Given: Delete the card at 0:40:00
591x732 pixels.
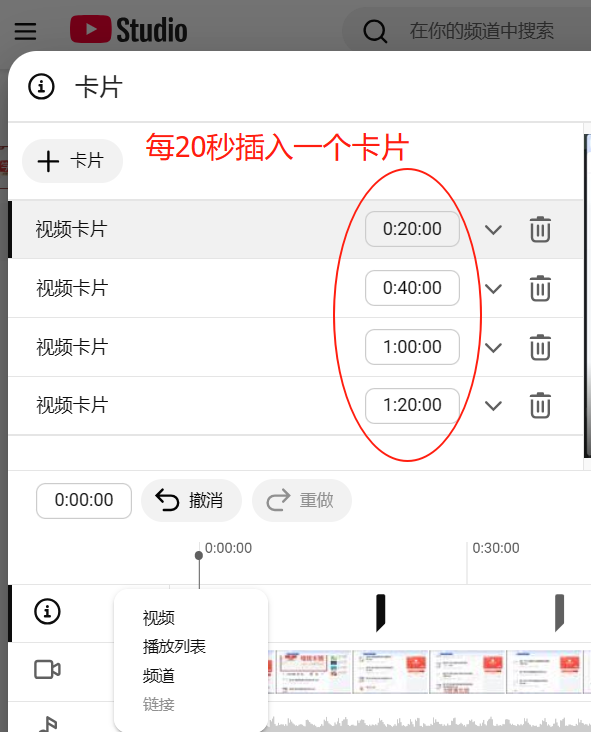Looking at the screenshot, I should 540,288.
